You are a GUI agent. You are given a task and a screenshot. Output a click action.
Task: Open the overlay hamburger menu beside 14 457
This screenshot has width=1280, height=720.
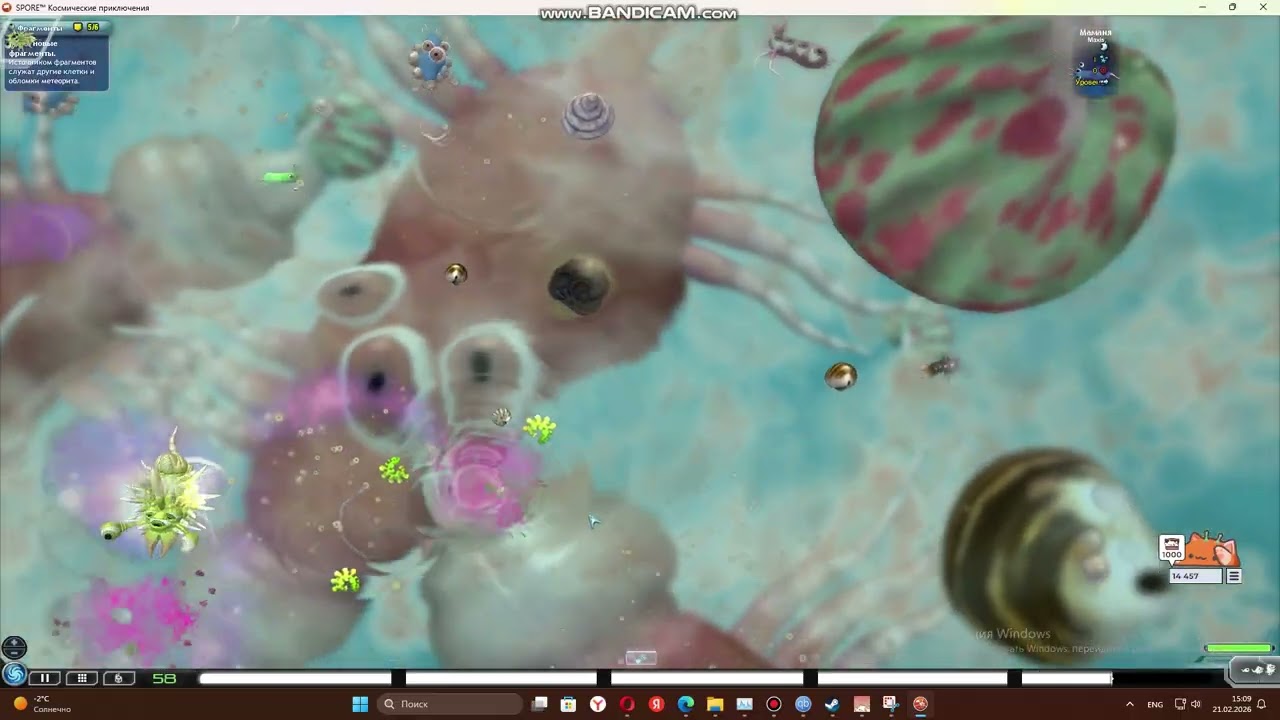[x=1234, y=576]
